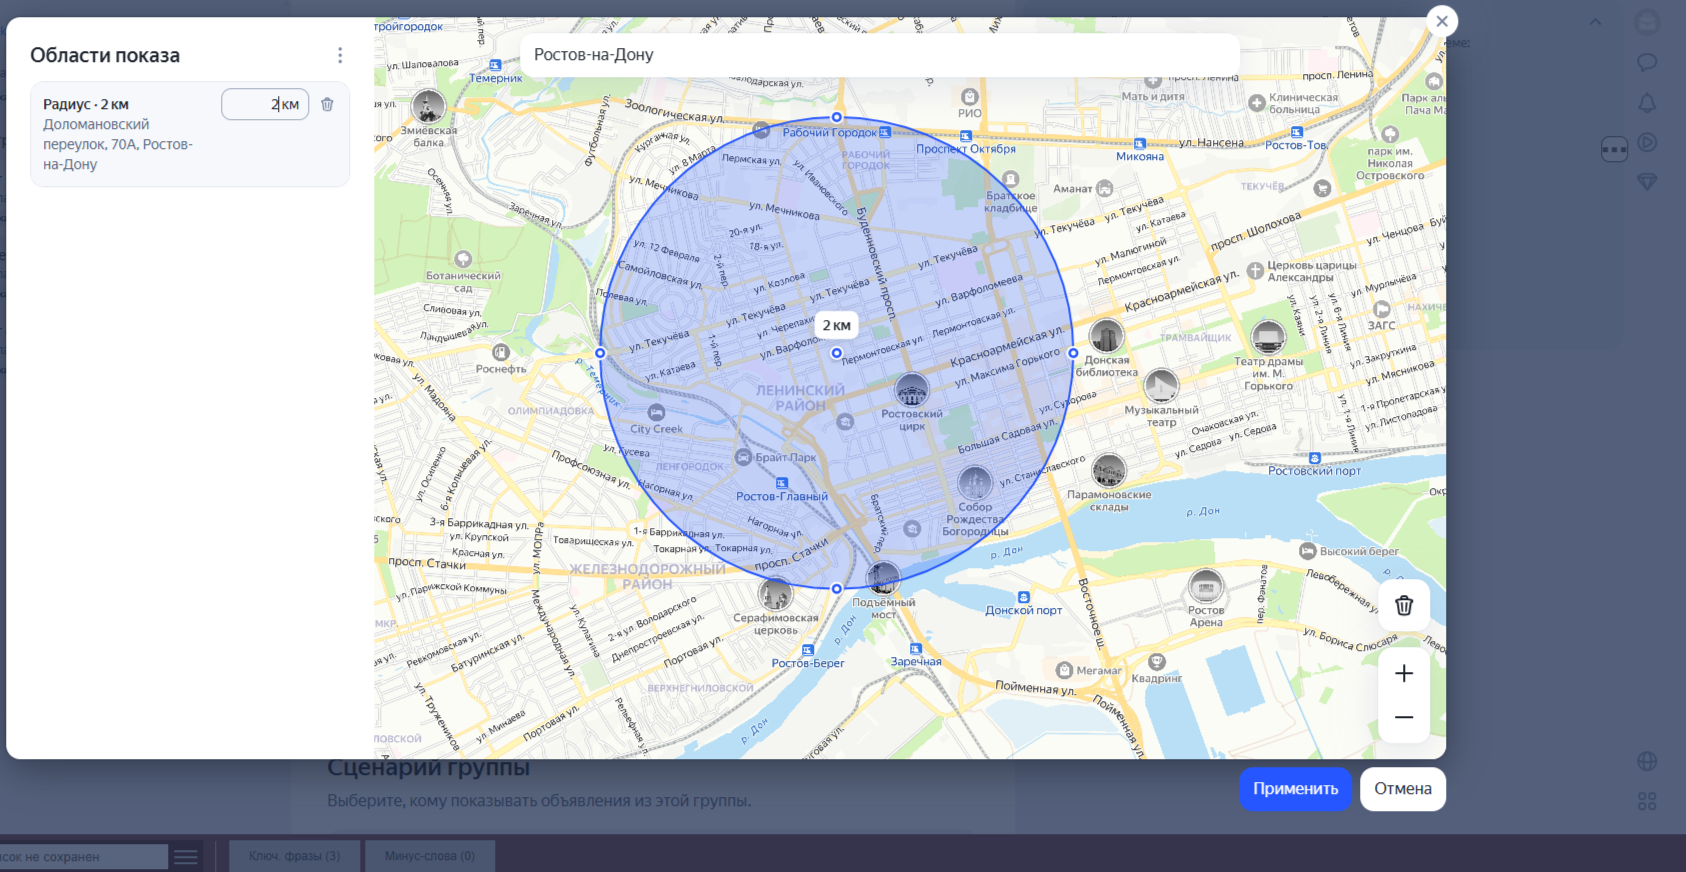This screenshot has height=872, width=1686.
Task: Click the Собор Рождества Богородицы icon
Action: 975,483
